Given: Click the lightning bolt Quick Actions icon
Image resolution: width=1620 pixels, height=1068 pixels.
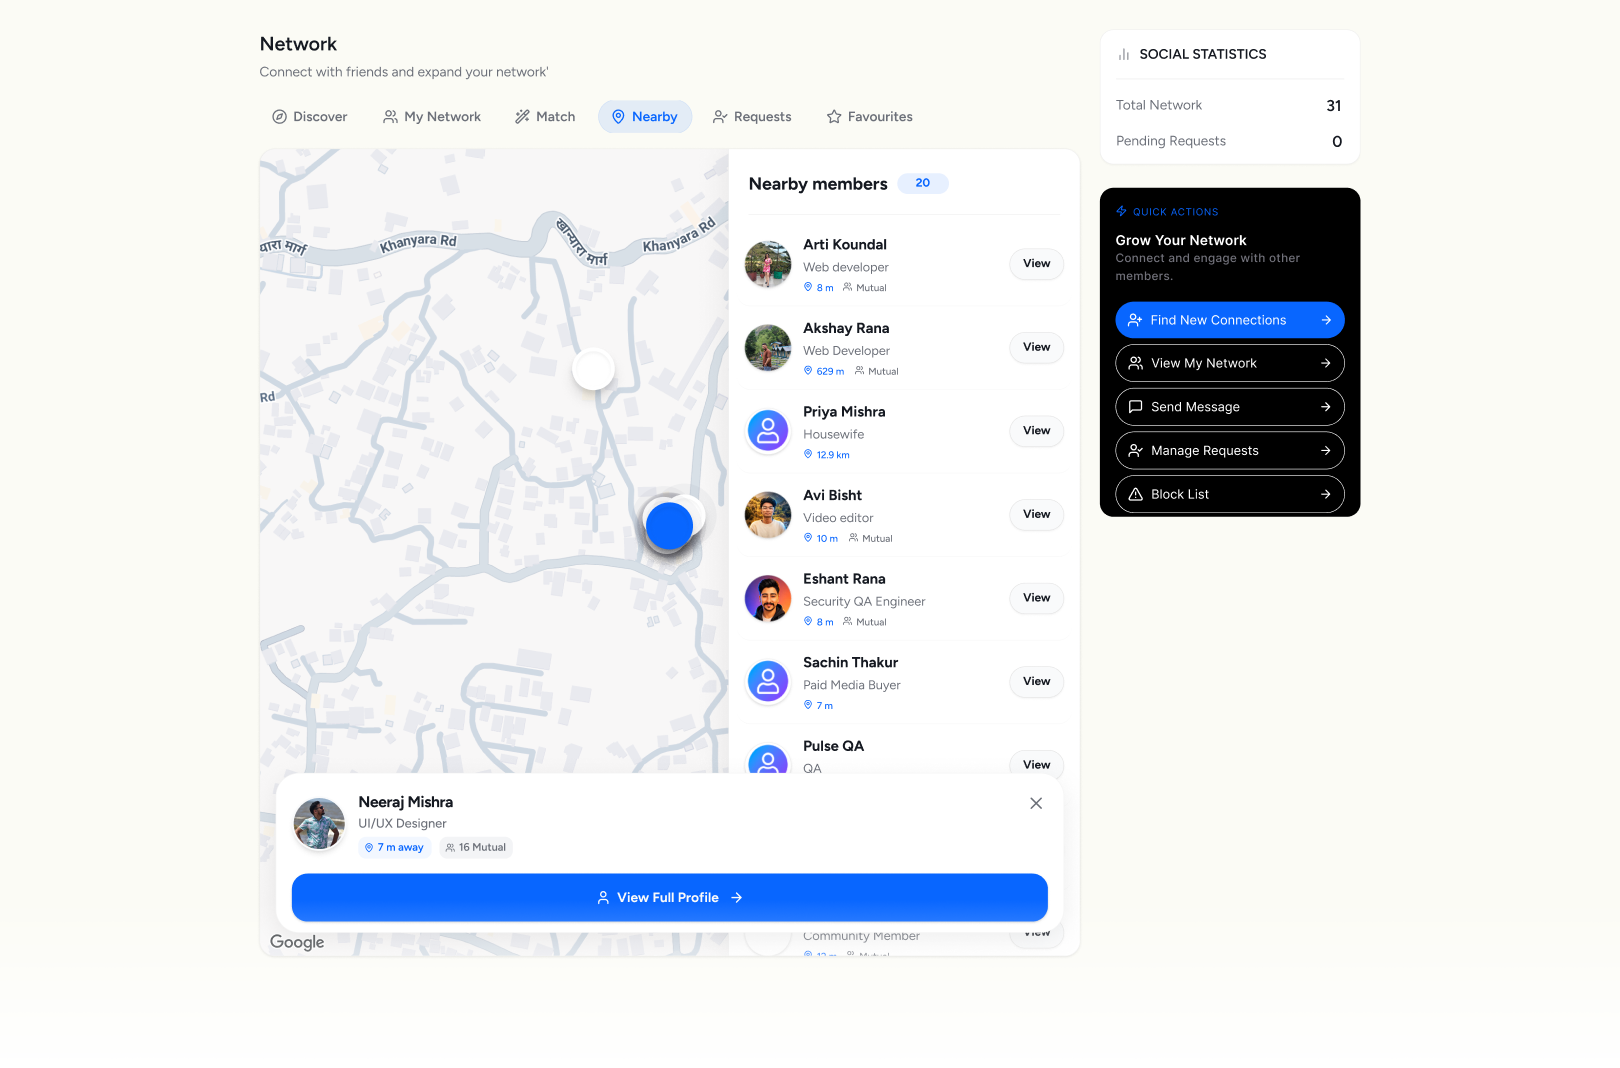Looking at the screenshot, I should 1122,212.
